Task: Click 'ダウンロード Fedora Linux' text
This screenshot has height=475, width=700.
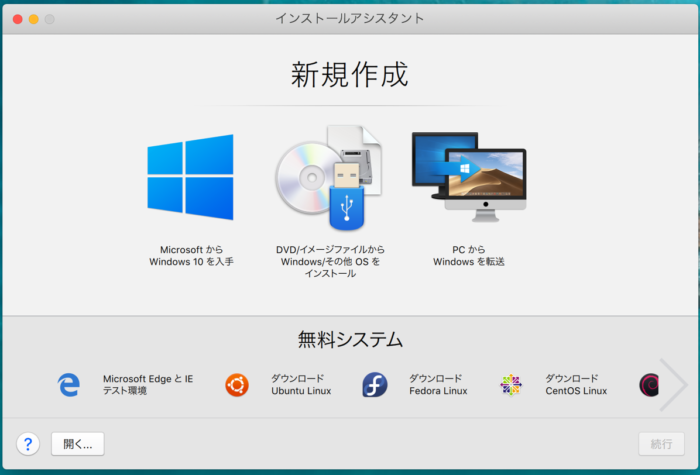Action: [x=438, y=384]
